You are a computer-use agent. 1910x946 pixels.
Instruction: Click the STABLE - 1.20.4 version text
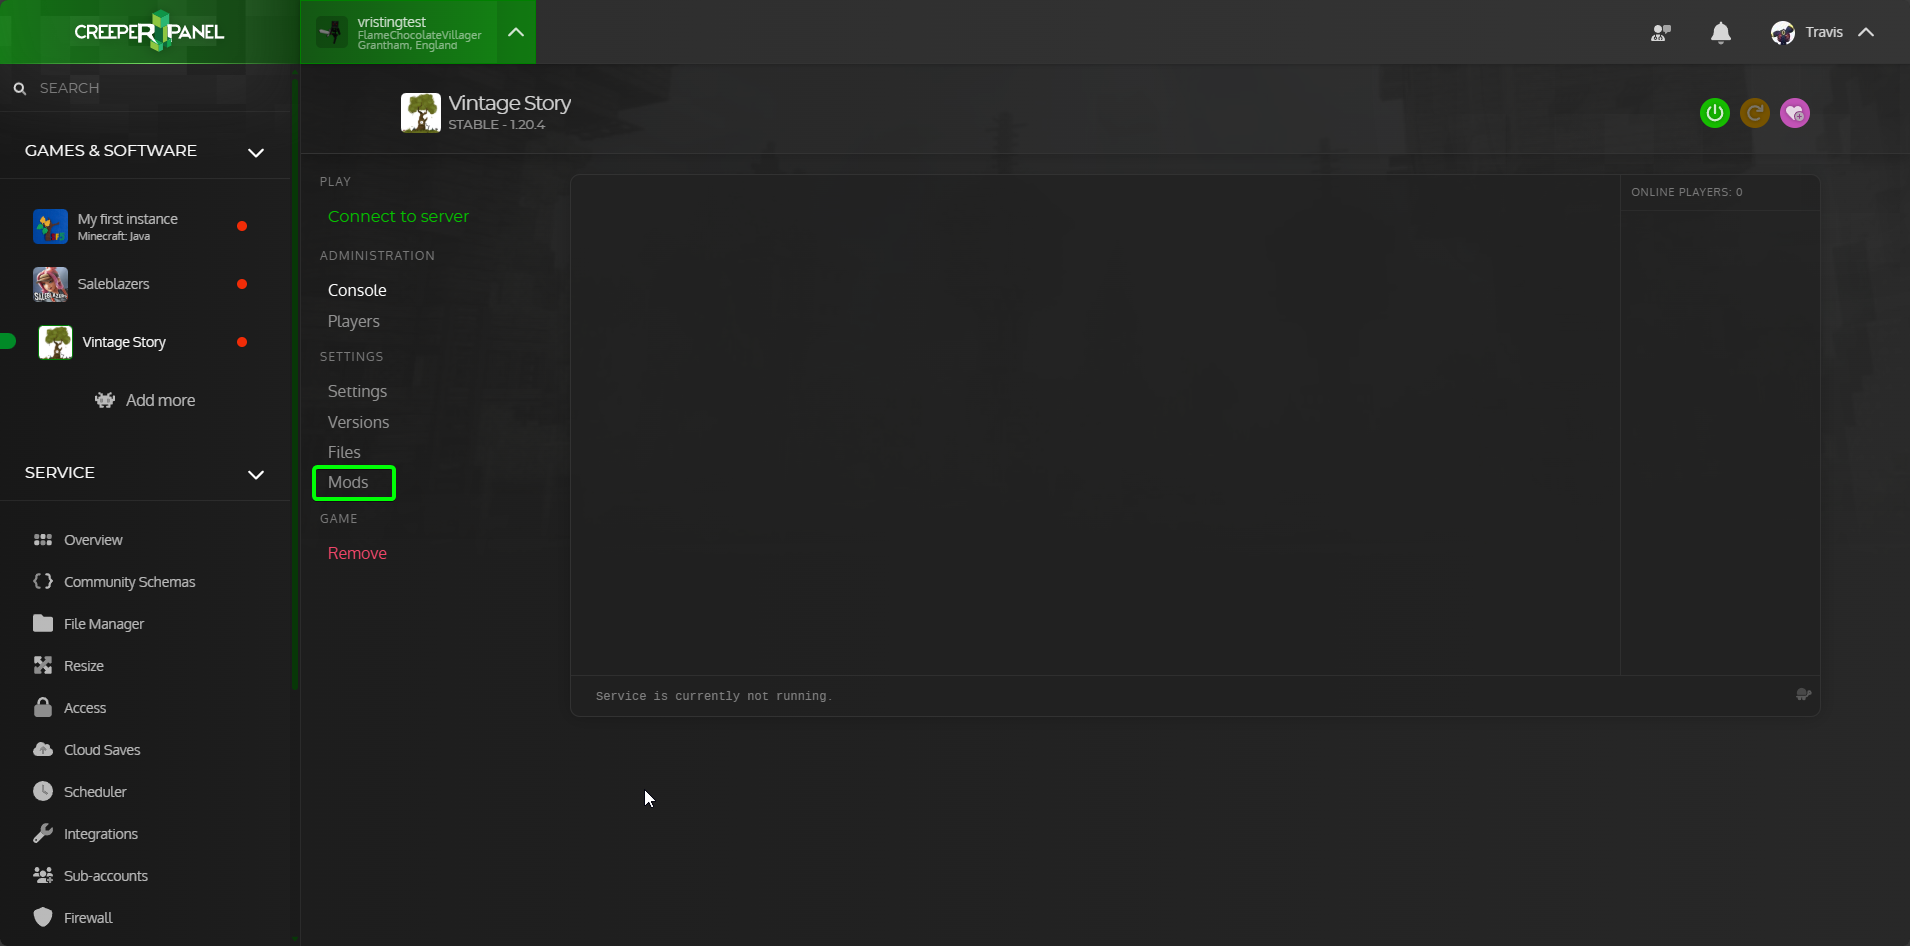point(496,125)
